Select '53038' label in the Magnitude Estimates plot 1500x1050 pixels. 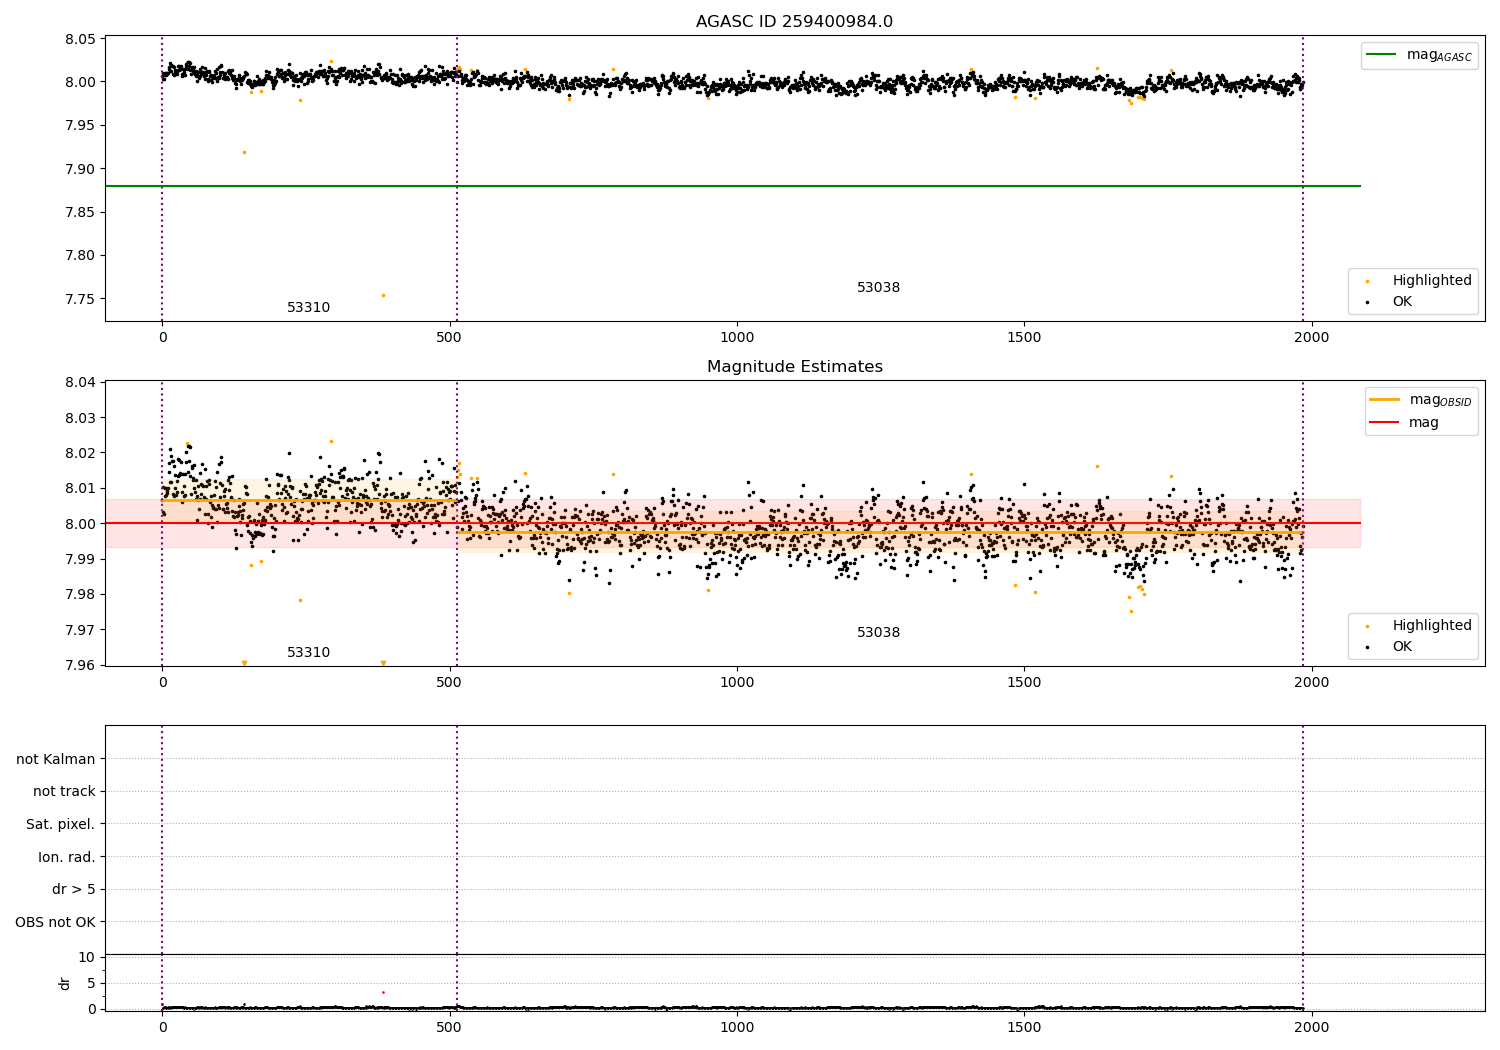coord(878,633)
